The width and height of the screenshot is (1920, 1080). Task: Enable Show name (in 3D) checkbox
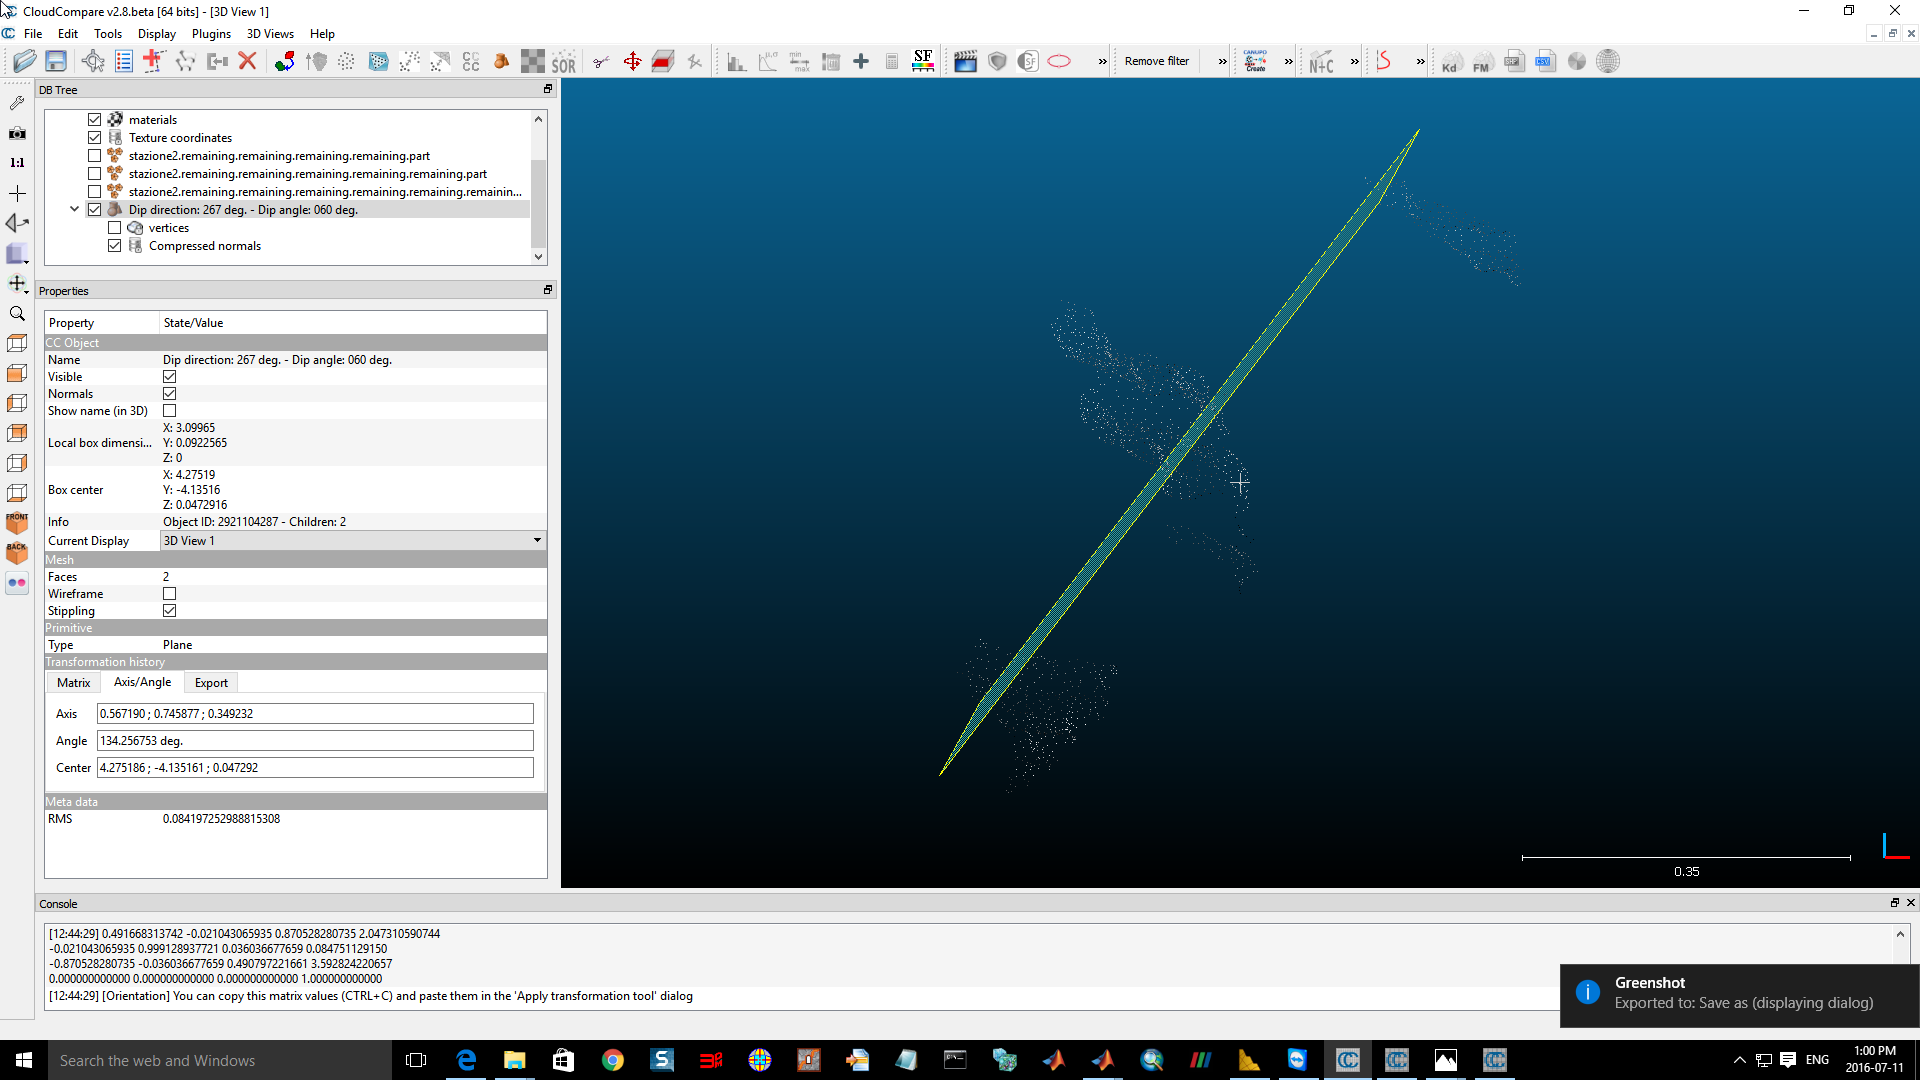point(169,411)
